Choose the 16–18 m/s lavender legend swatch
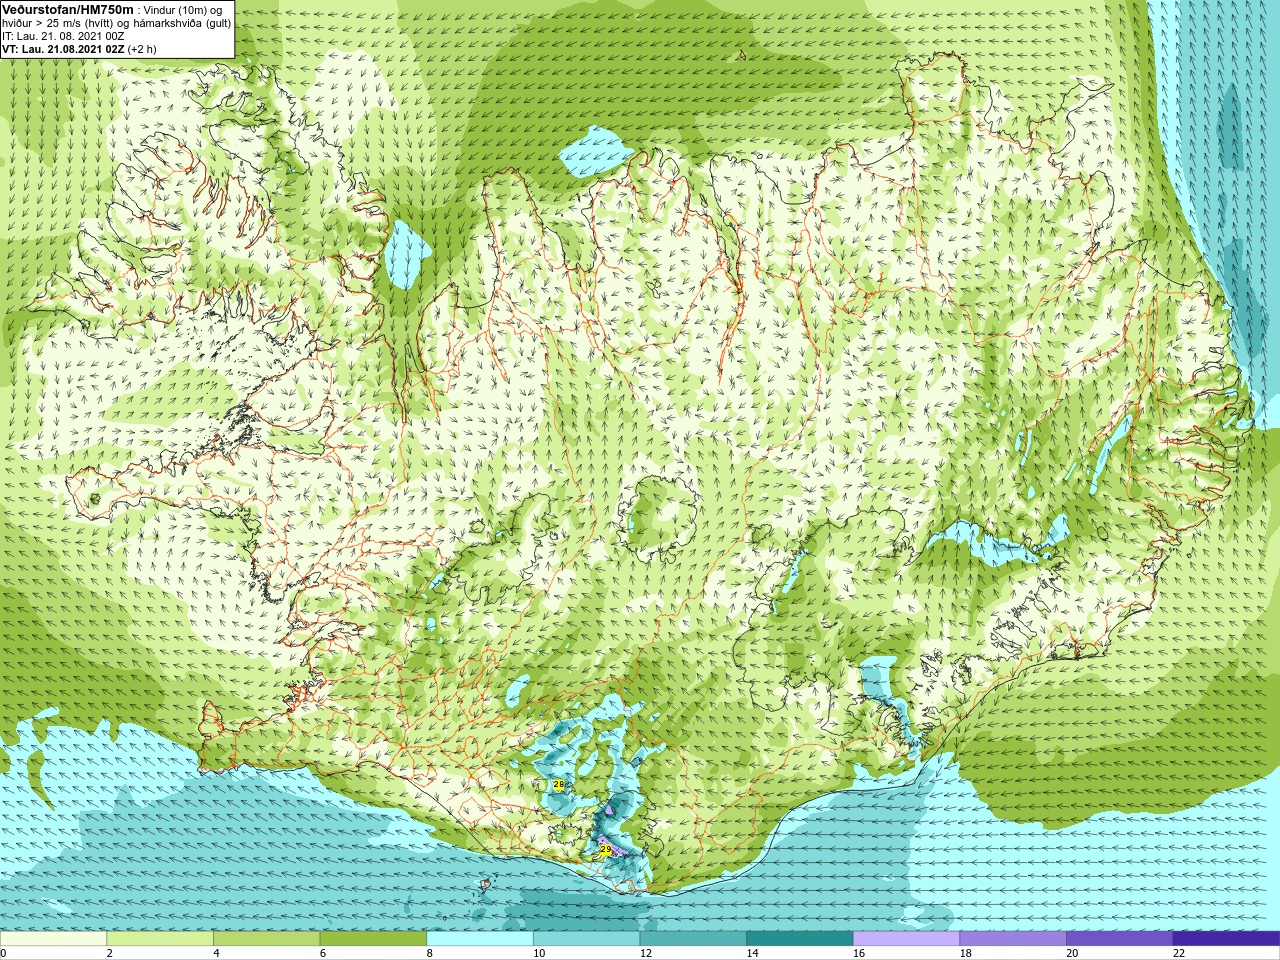This screenshot has height=960, width=1280. point(906,939)
